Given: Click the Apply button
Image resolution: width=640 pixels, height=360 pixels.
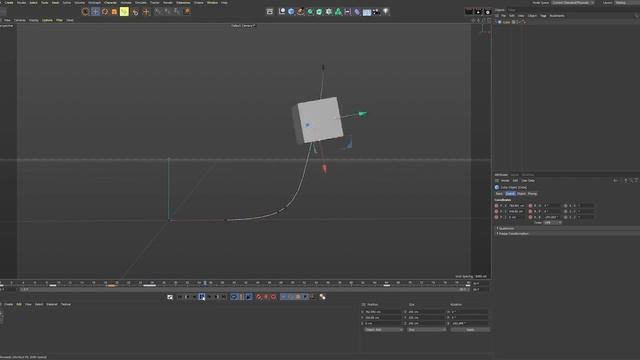Looking at the screenshot, I should (470, 329).
